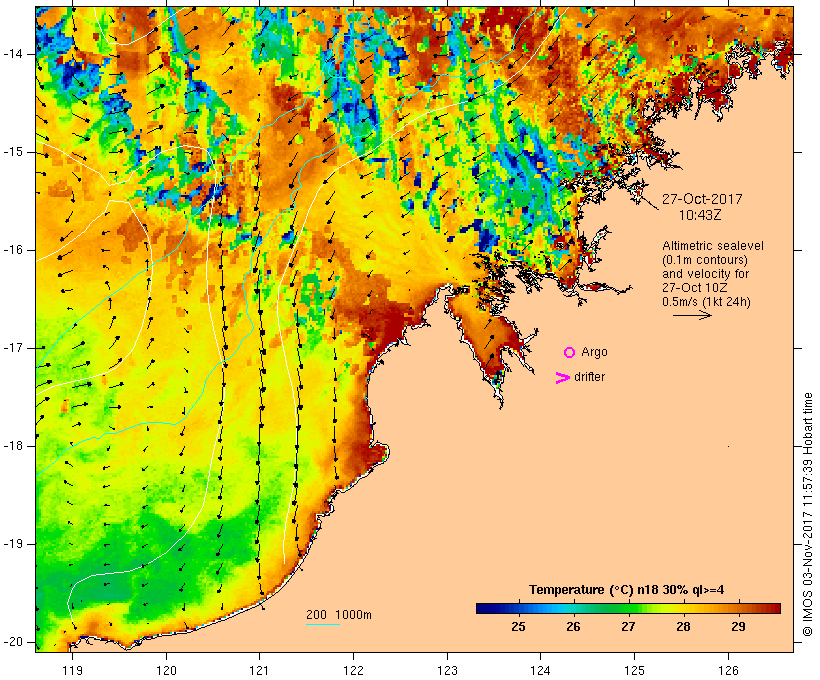Click the 'Argo' legend label
820x680 pixels.
595,352
